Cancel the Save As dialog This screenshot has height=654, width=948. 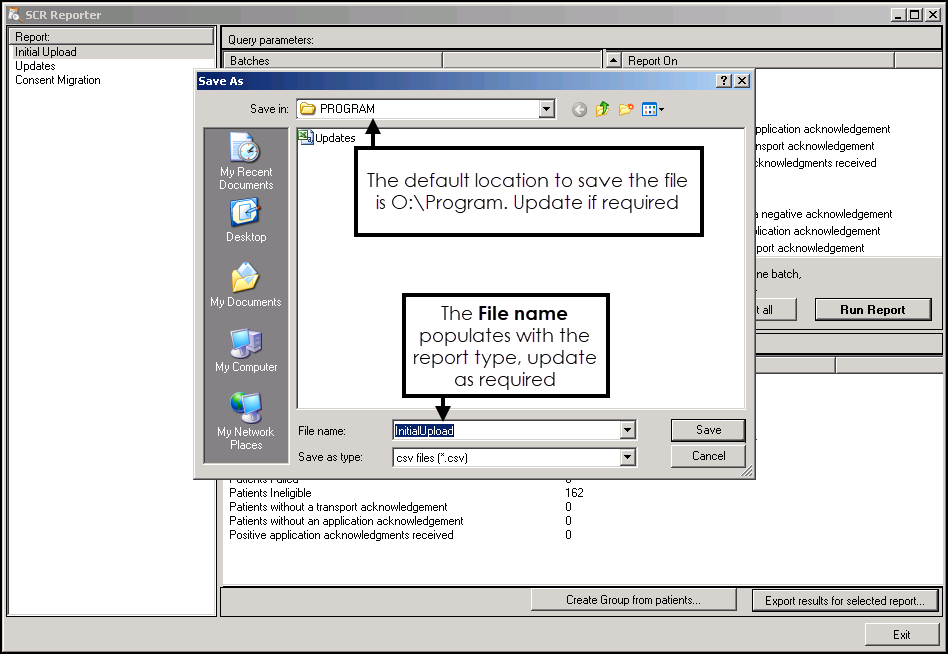(708, 456)
